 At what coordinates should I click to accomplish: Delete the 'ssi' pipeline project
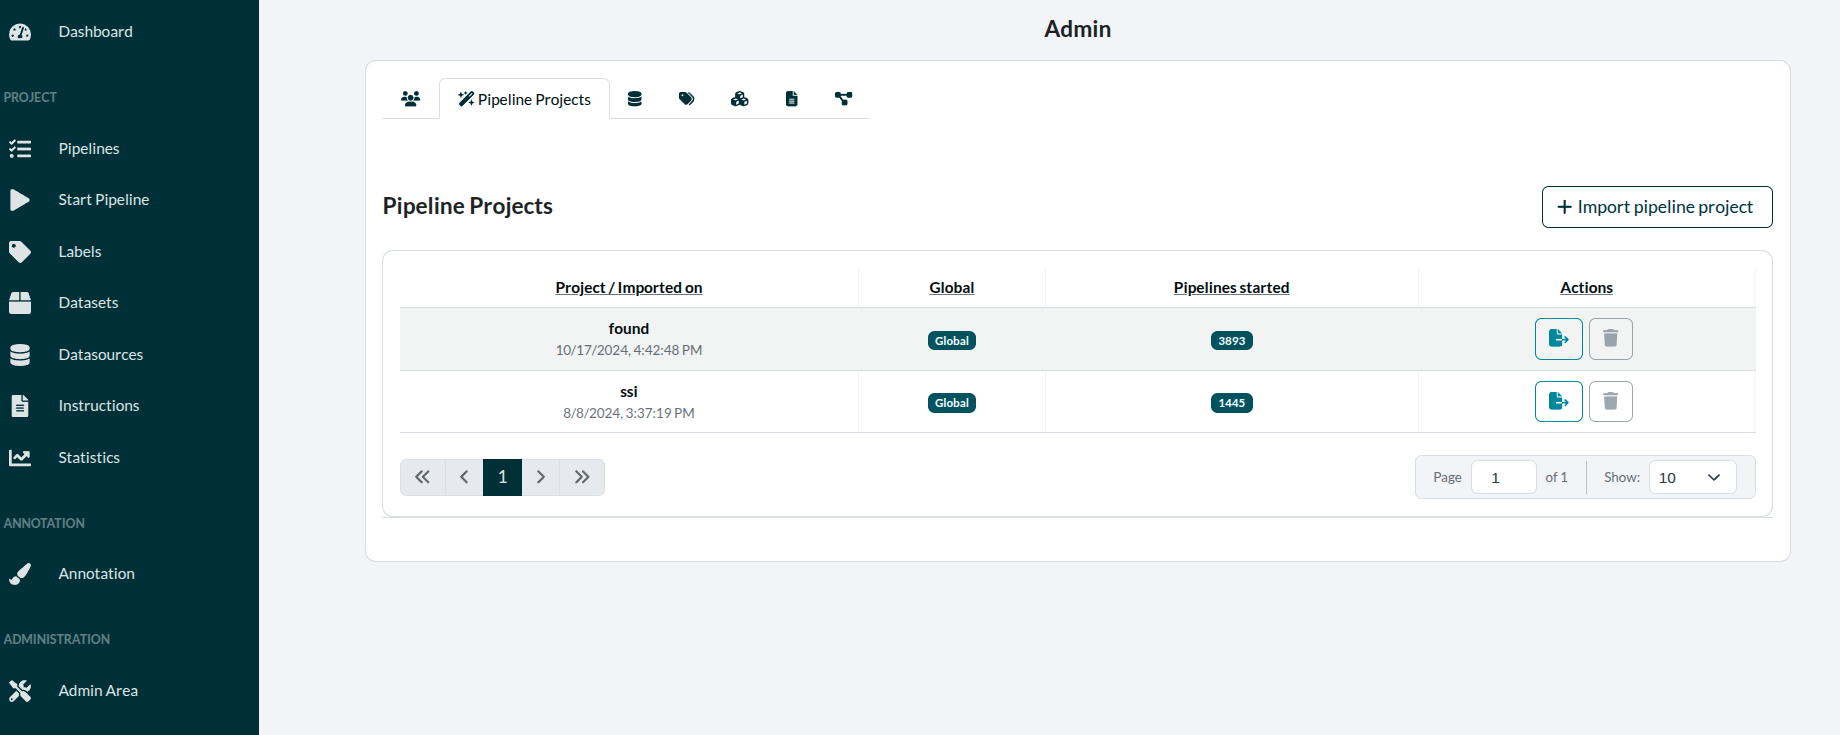point(1610,402)
